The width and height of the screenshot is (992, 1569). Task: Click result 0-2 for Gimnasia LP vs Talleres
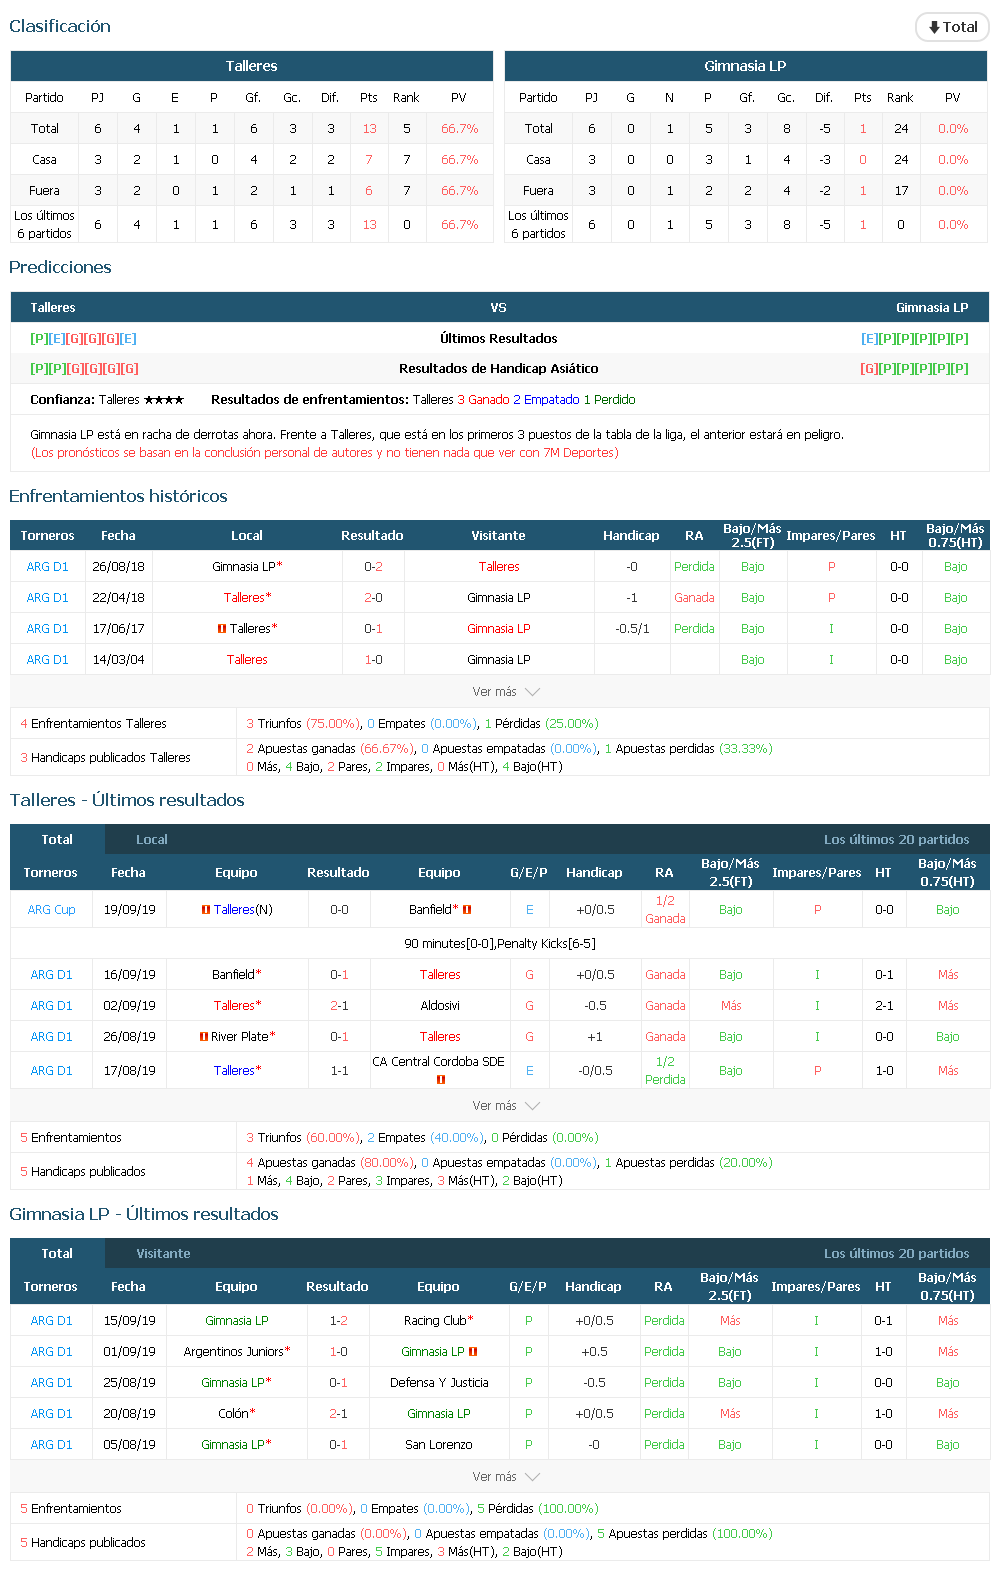pos(373,567)
